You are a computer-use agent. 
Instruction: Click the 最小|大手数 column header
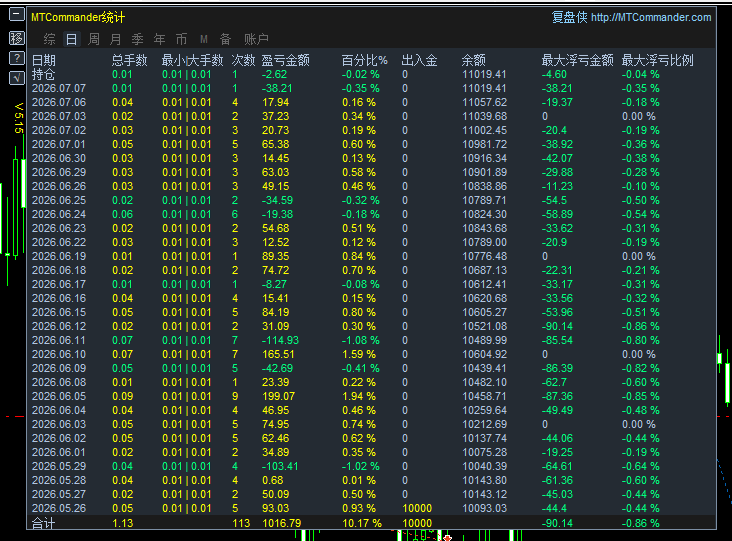(192, 60)
